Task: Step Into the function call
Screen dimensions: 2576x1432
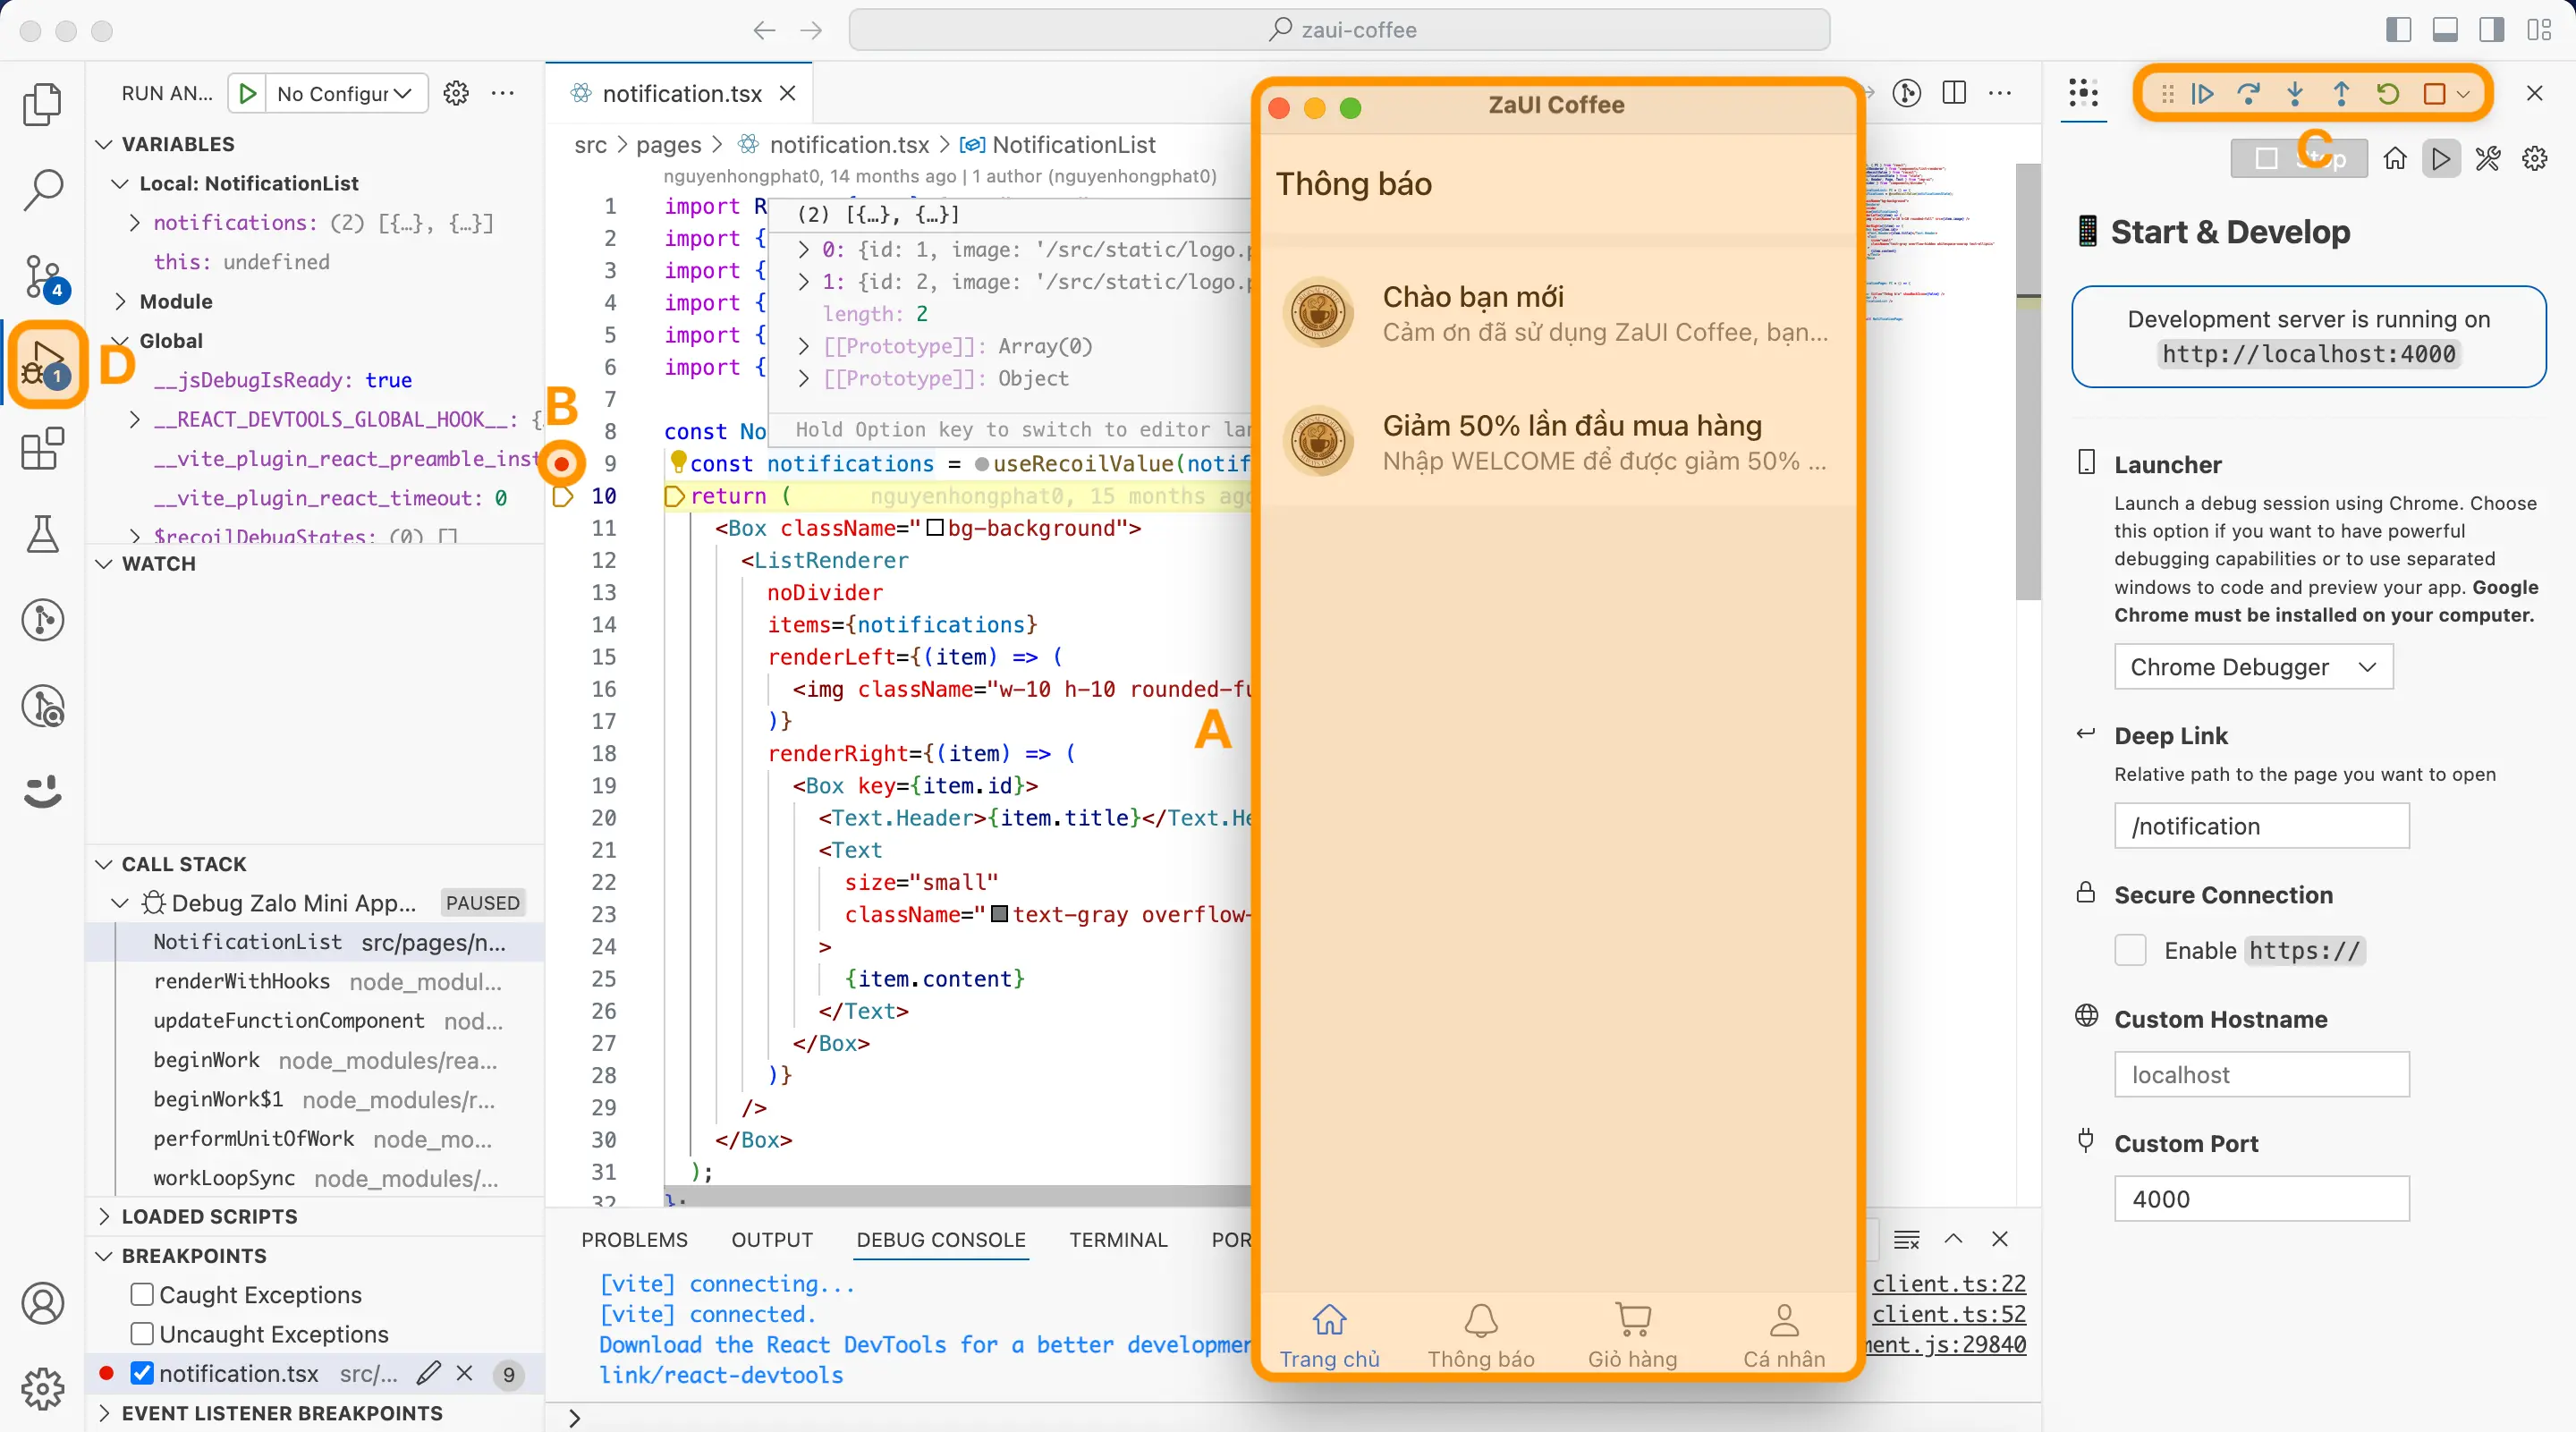Action: click(x=2295, y=93)
